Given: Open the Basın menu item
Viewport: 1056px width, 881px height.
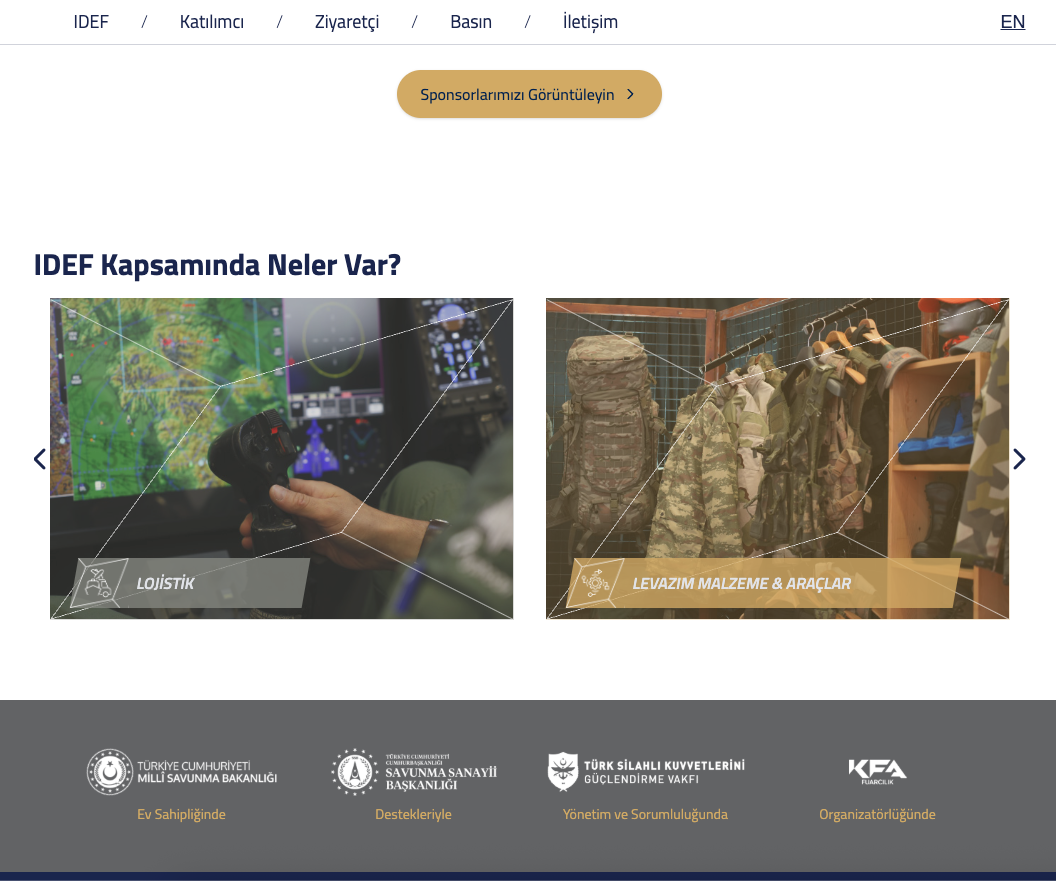Looking at the screenshot, I should pos(471,22).
